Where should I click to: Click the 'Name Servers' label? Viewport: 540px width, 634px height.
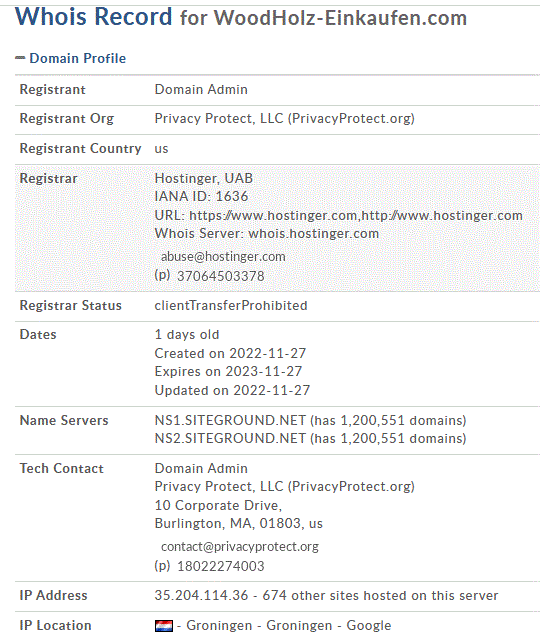tap(64, 421)
